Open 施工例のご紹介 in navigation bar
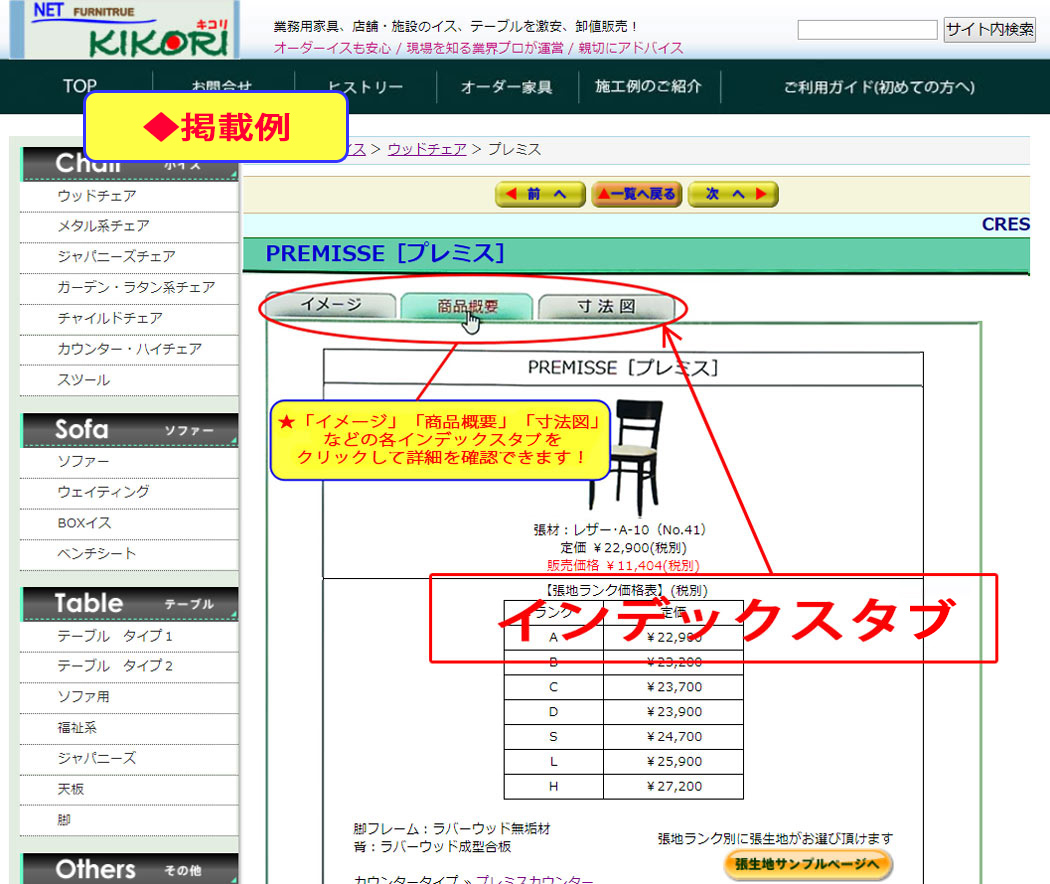Image resolution: width=1050 pixels, height=884 pixels. [x=648, y=87]
